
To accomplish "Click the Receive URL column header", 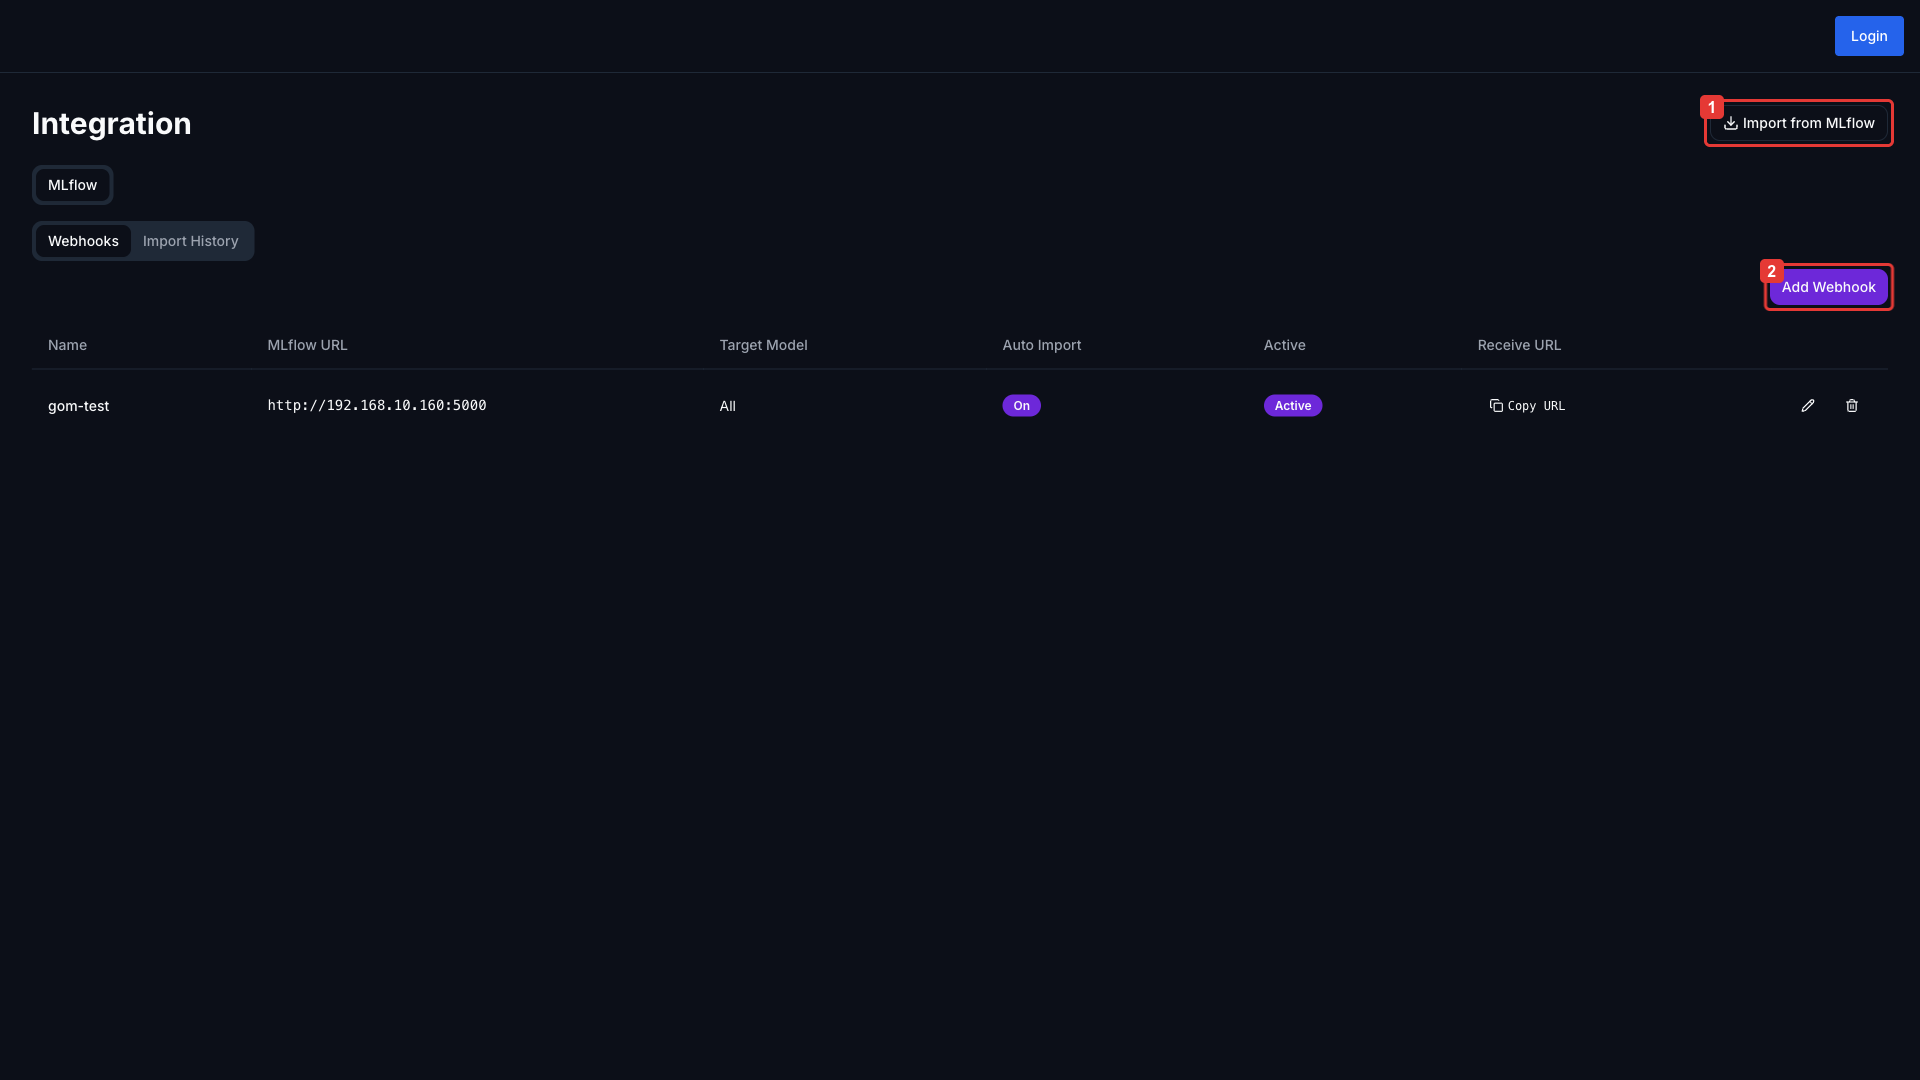I will point(1518,344).
